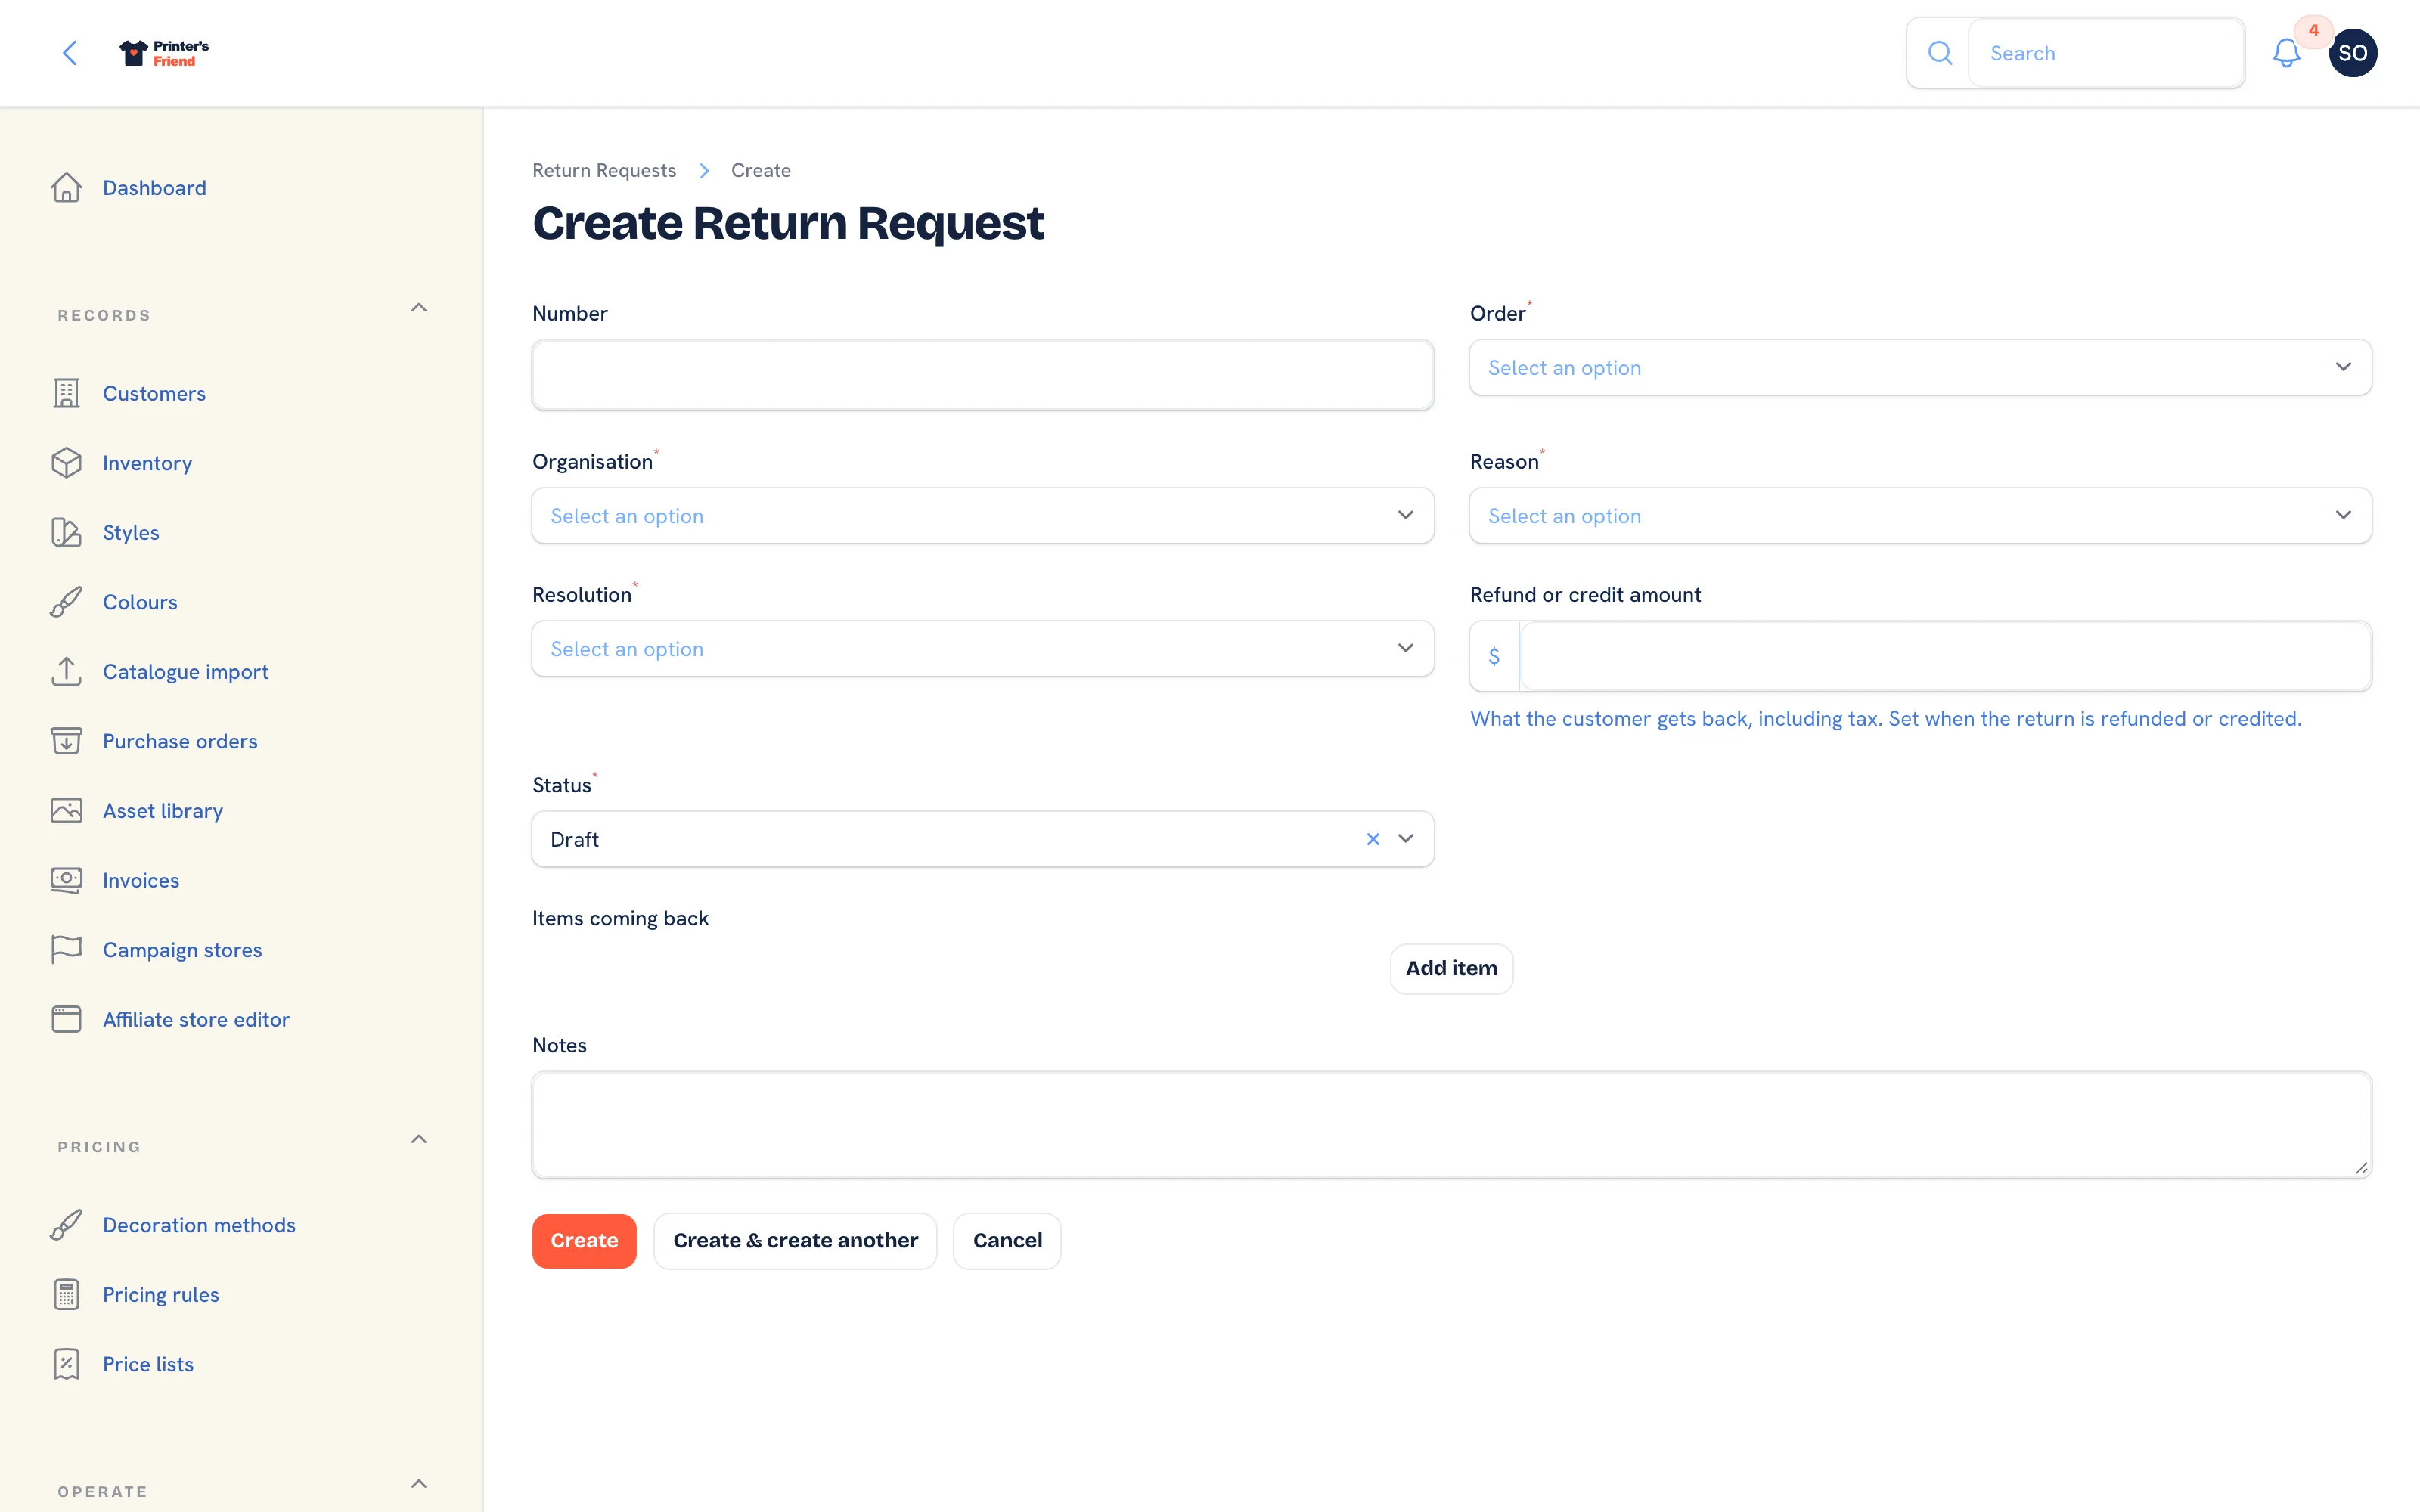Image resolution: width=2420 pixels, height=1512 pixels.
Task: Click the back arrow in header
Action: coord(69,53)
